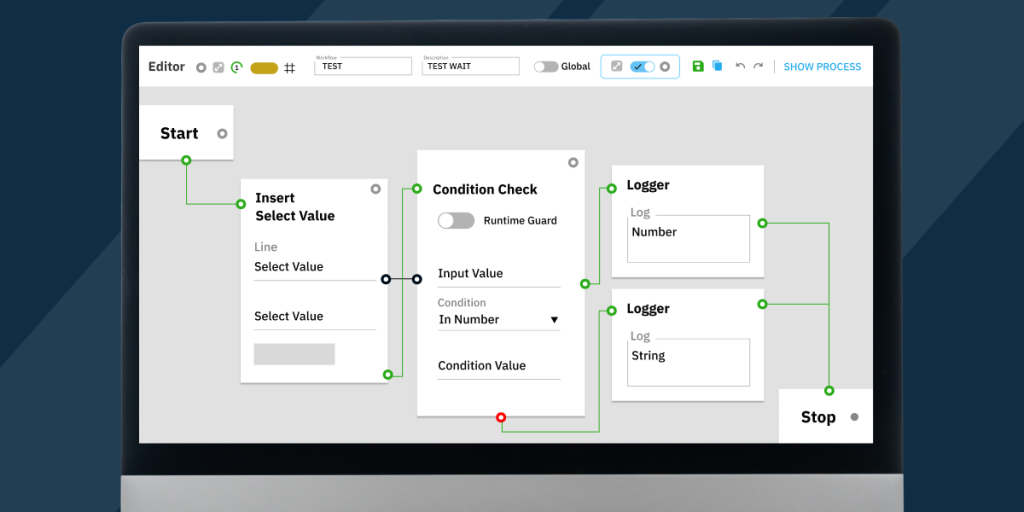Screen dimensions: 1024x512
Task: Select the Logger title above the Number log
Action: pos(648,185)
